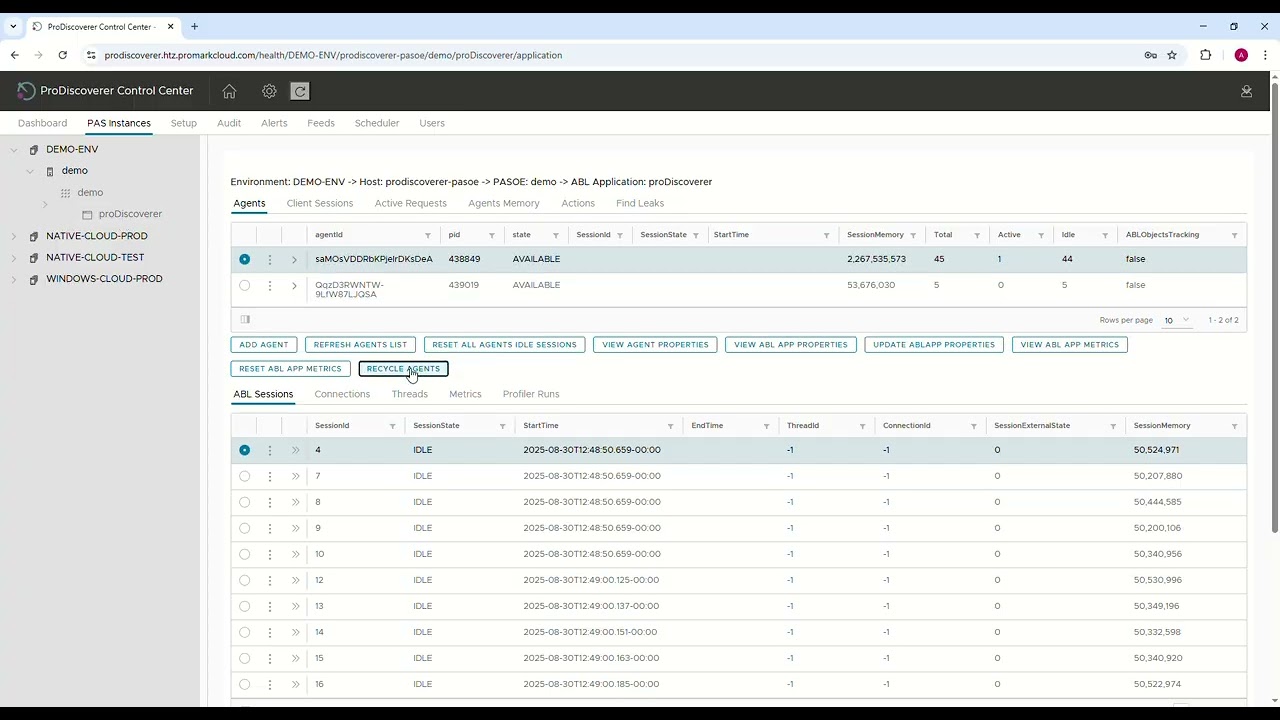Switch to the Client Sessions tab
This screenshot has height=720, width=1280.
pyautogui.click(x=320, y=203)
